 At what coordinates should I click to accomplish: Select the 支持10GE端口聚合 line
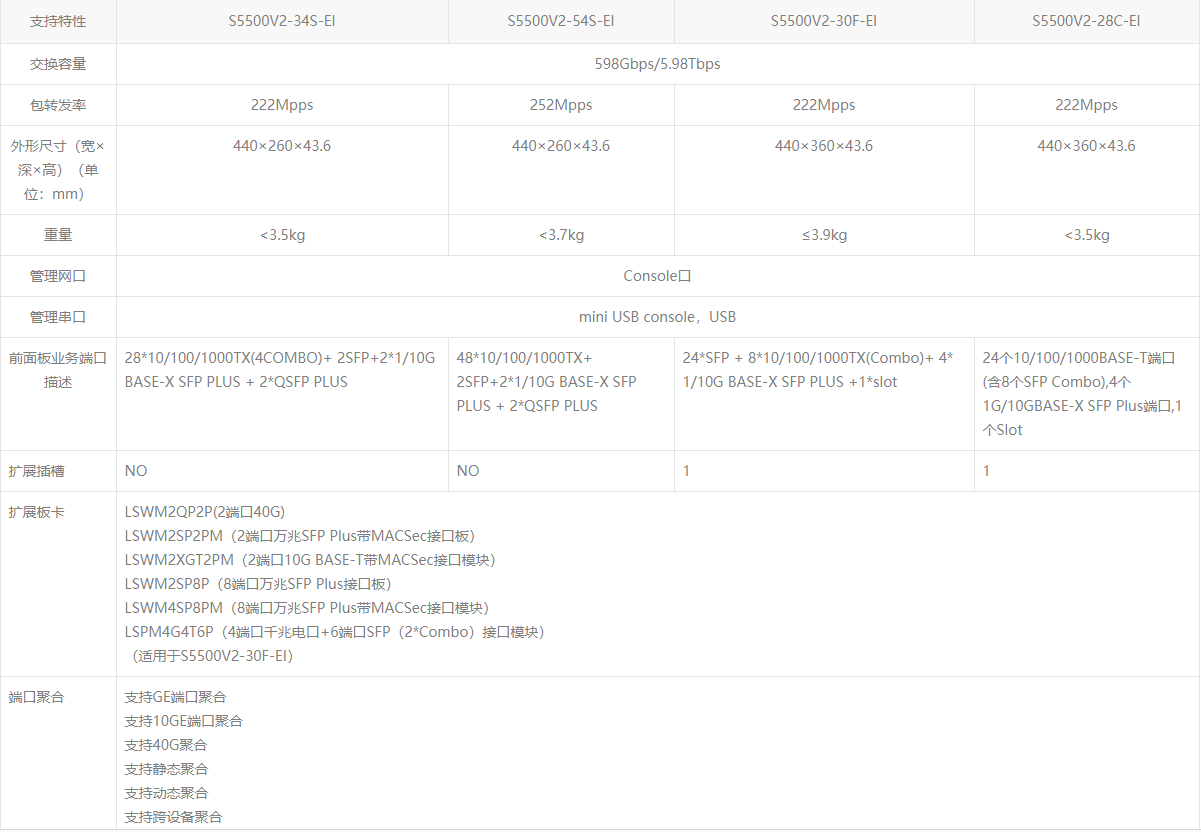184,721
